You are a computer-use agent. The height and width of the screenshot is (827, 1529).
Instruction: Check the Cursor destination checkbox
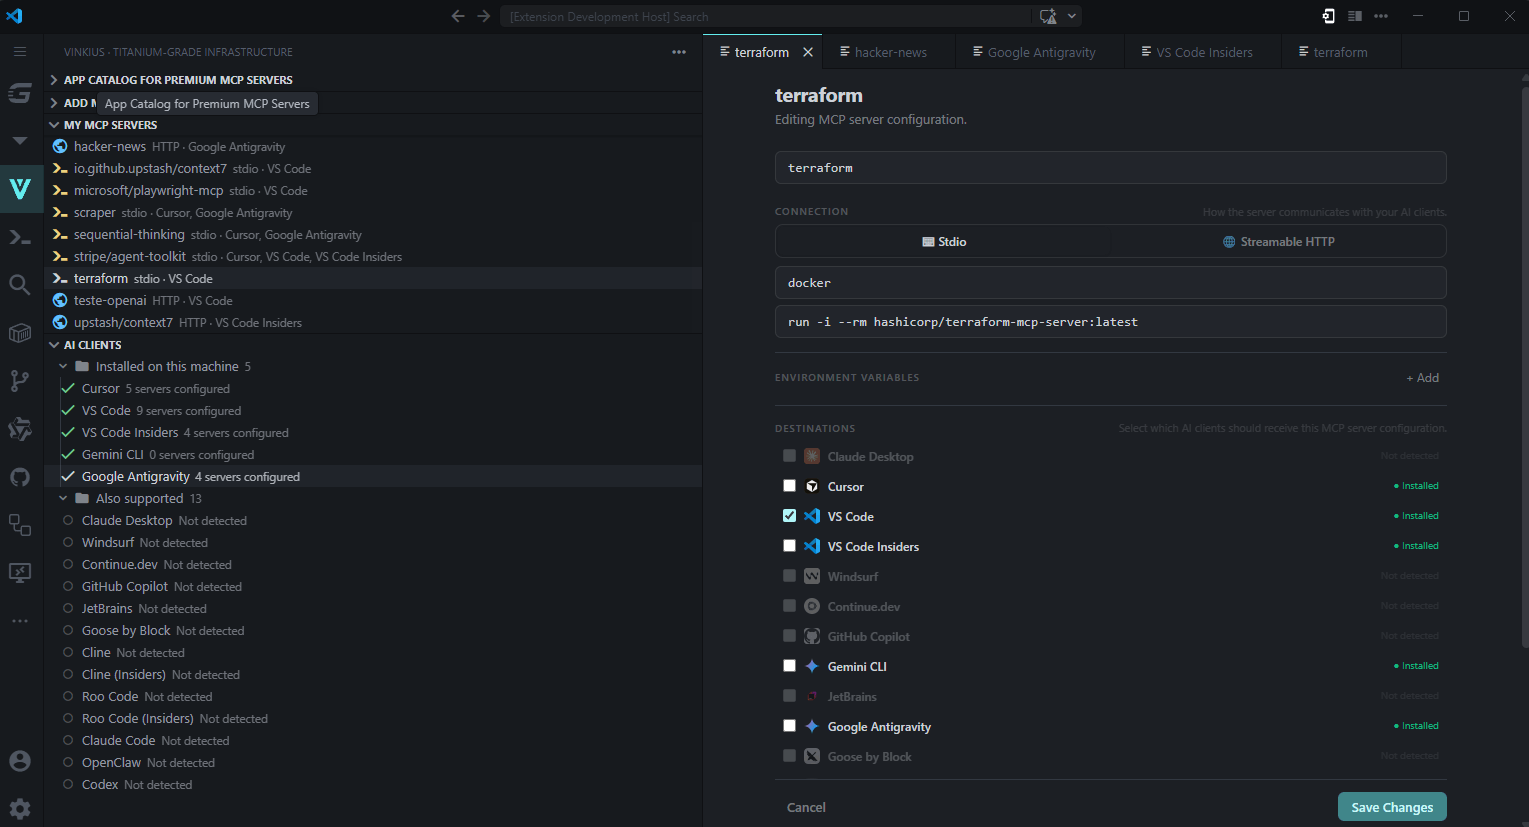[789, 486]
